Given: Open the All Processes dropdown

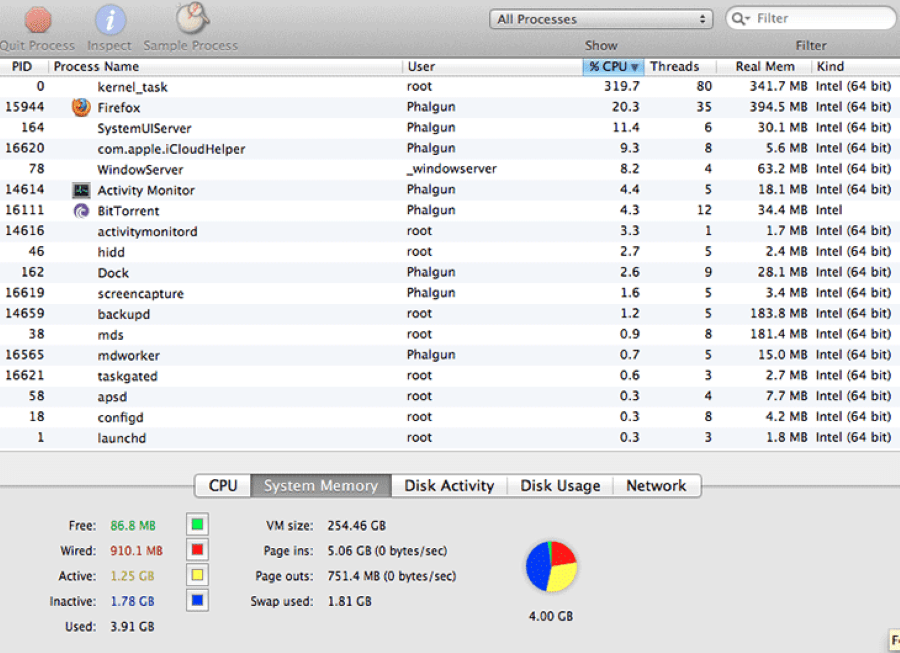Looking at the screenshot, I should [600, 18].
